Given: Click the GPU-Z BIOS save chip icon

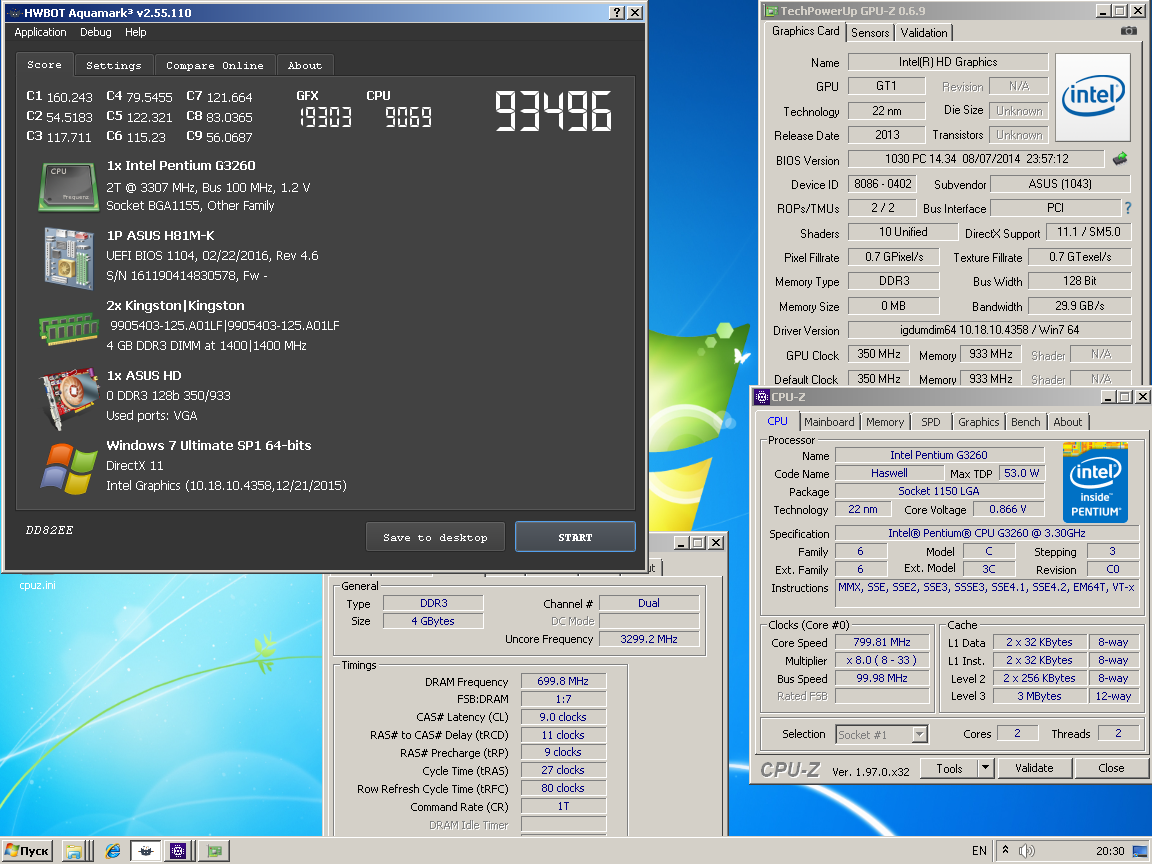Looking at the screenshot, I should pos(1120,158).
